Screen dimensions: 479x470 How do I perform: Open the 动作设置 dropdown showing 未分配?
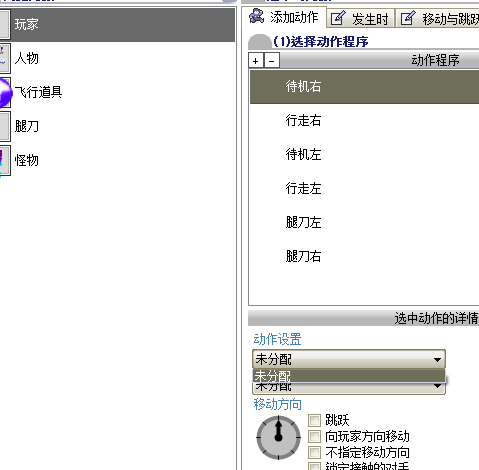(349, 359)
